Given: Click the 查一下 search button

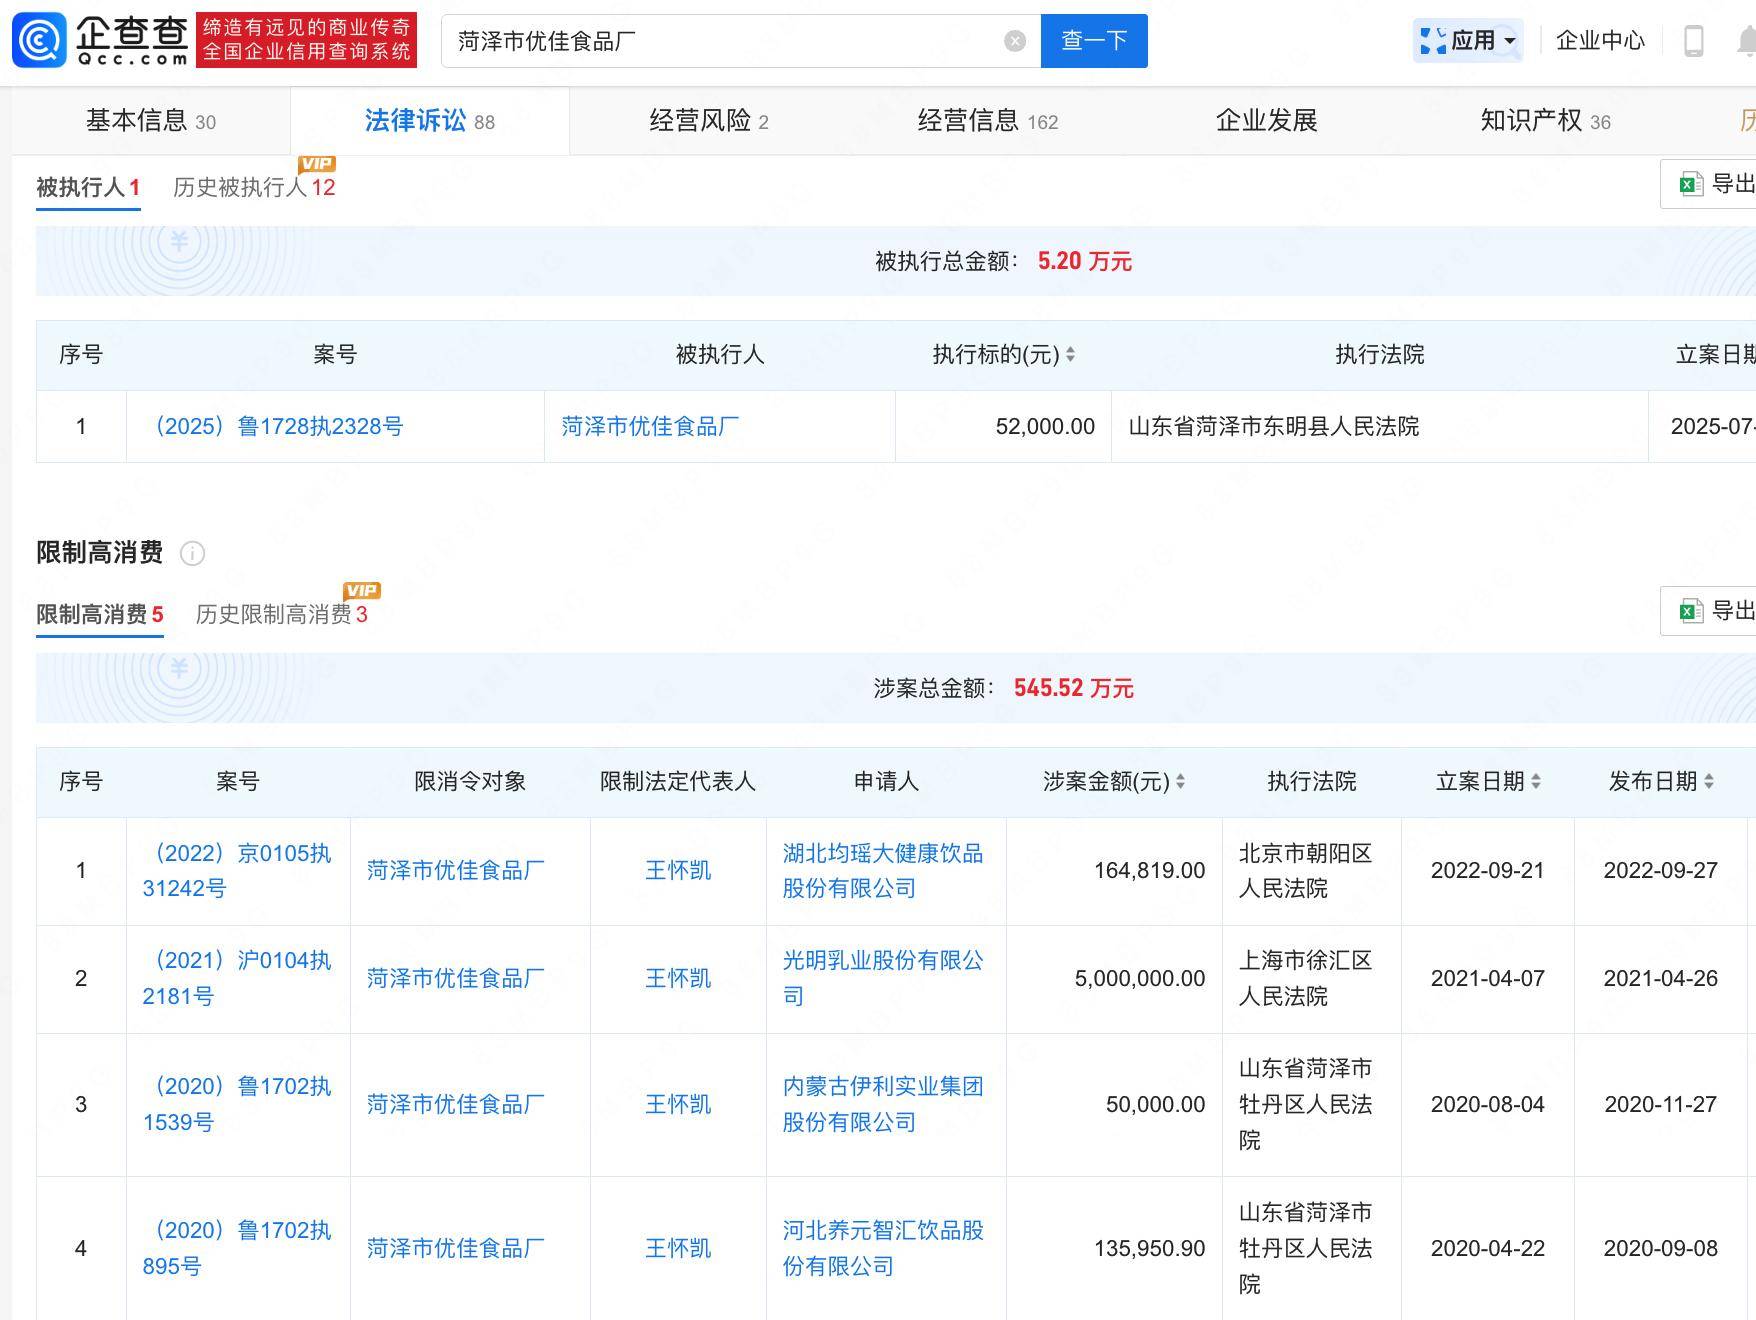Looking at the screenshot, I should 1093,40.
